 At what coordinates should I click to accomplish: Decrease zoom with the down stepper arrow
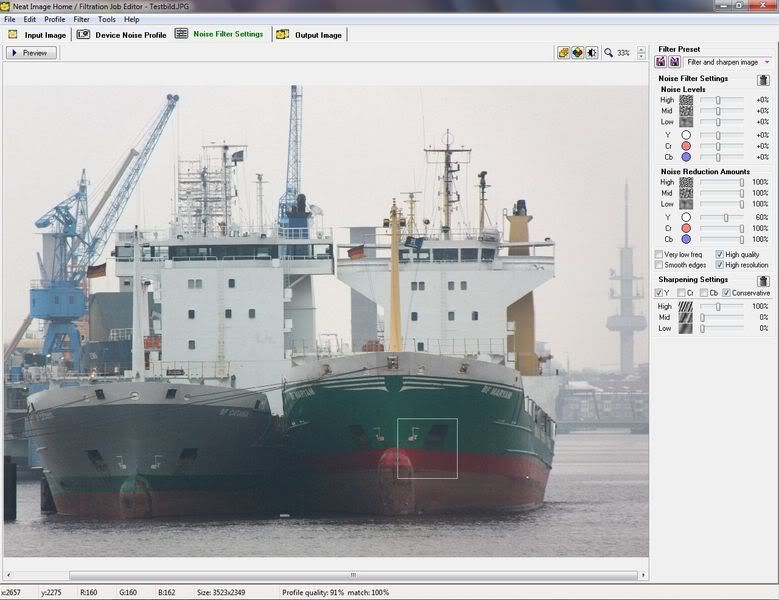click(641, 56)
